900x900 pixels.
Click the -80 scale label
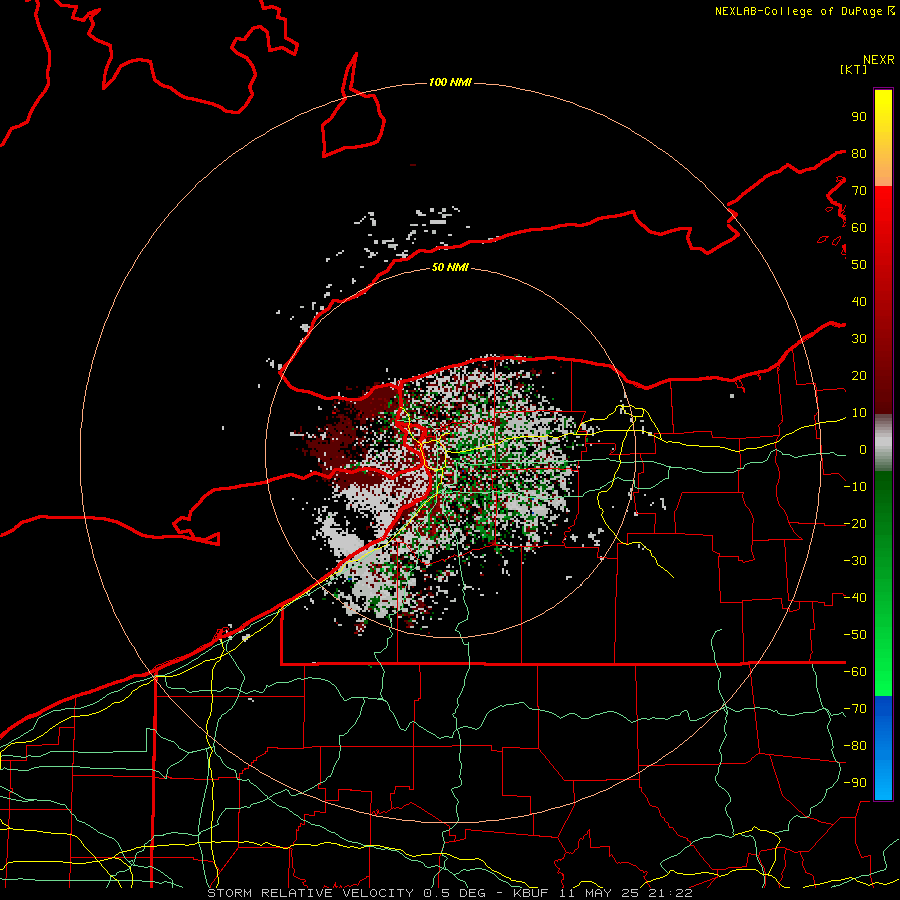855,746
